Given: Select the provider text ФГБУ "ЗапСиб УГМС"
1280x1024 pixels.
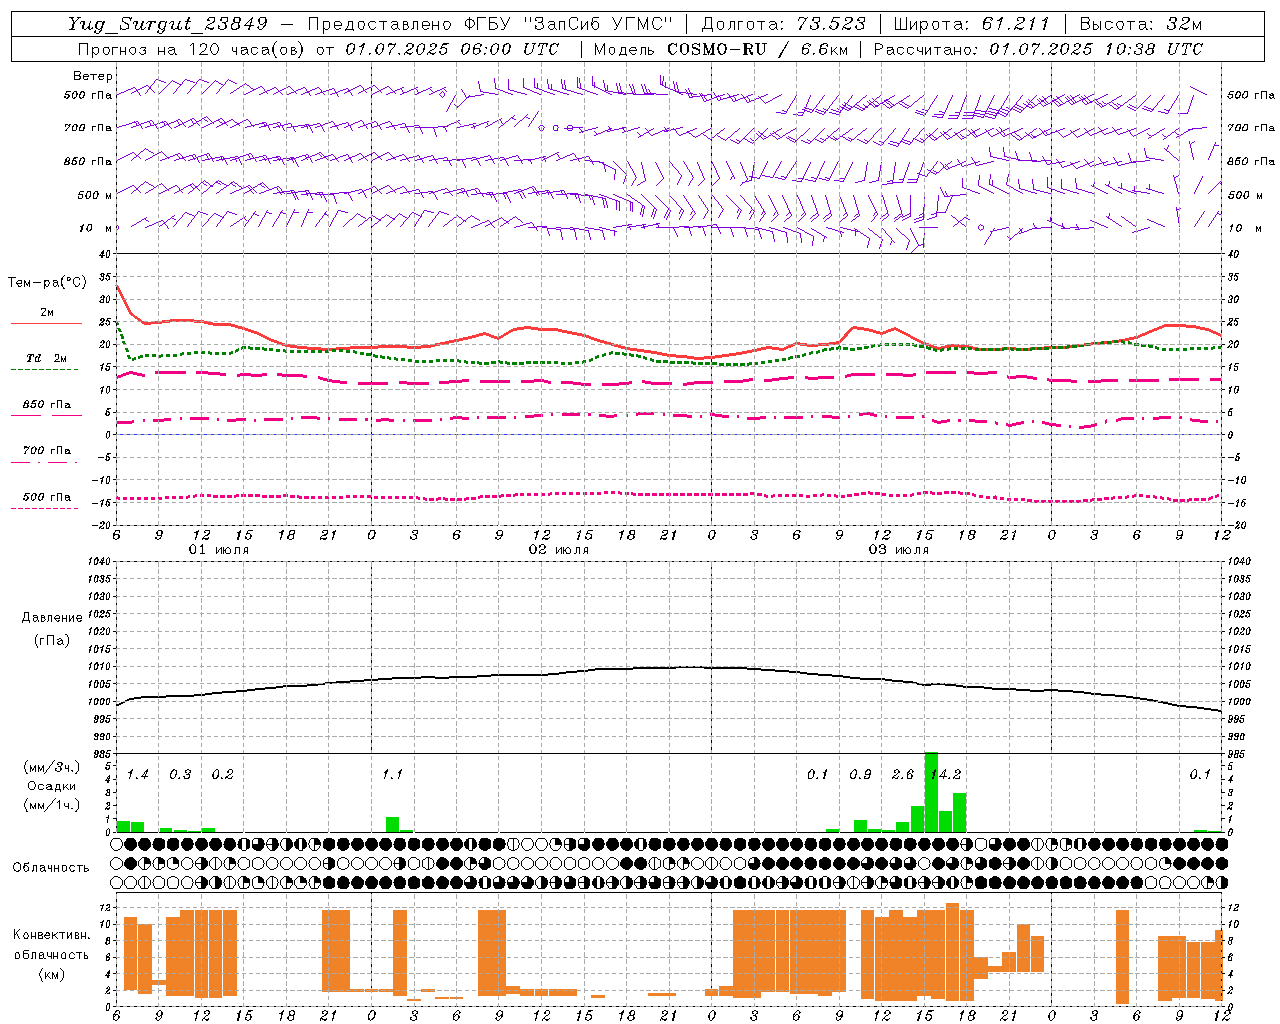Looking at the screenshot, I should tap(569, 24).
